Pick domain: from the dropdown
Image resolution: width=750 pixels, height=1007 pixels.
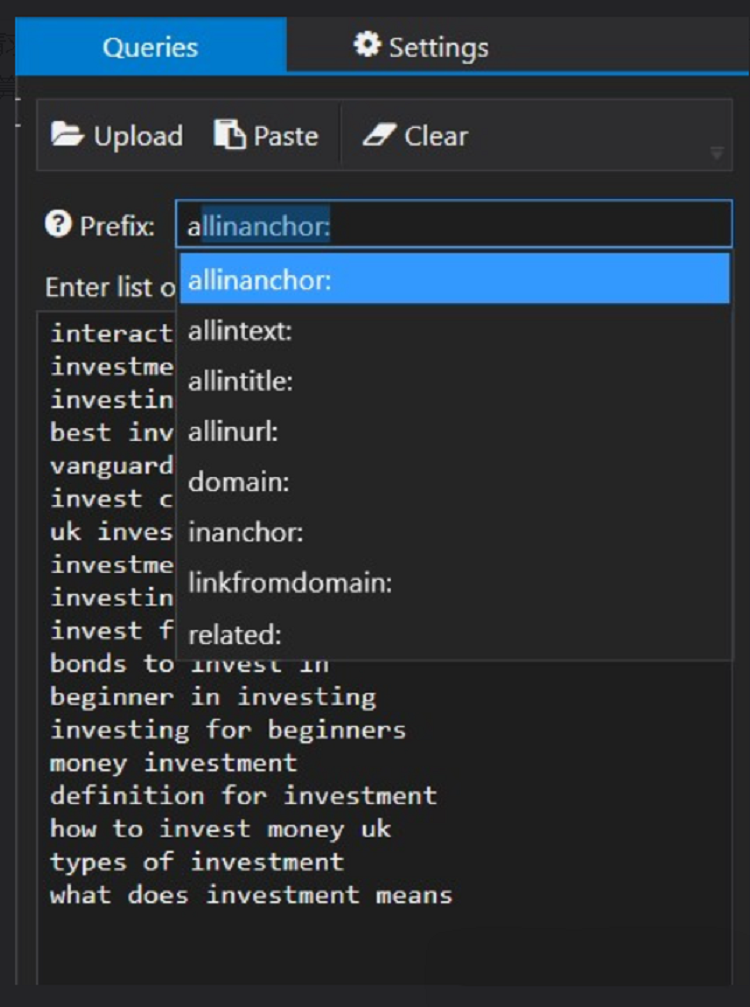pos(455,482)
